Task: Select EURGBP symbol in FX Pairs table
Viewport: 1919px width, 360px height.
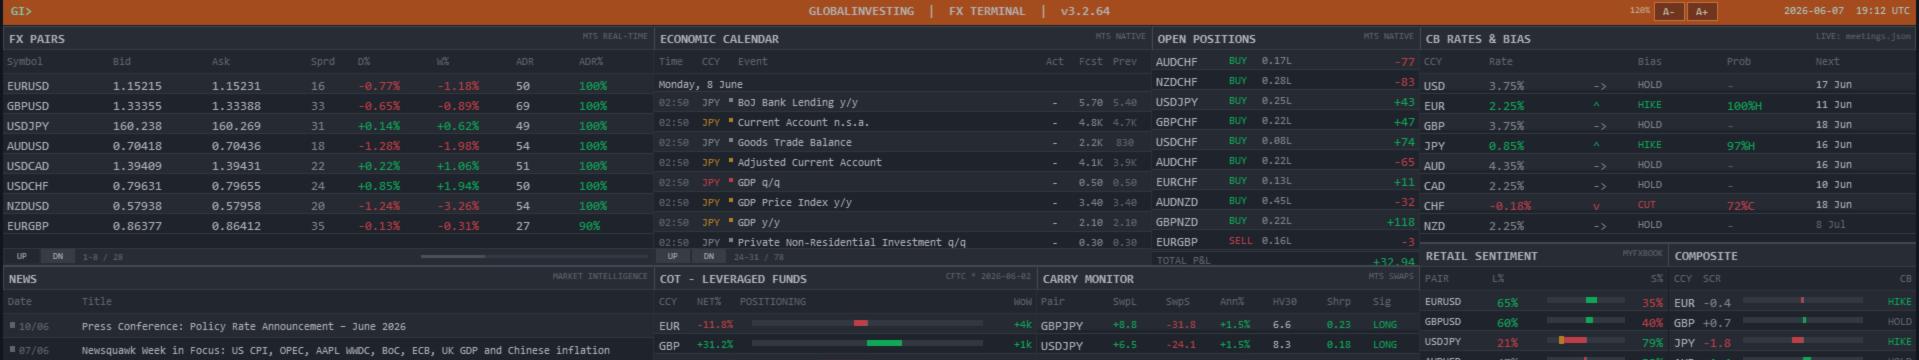Action: (x=28, y=226)
